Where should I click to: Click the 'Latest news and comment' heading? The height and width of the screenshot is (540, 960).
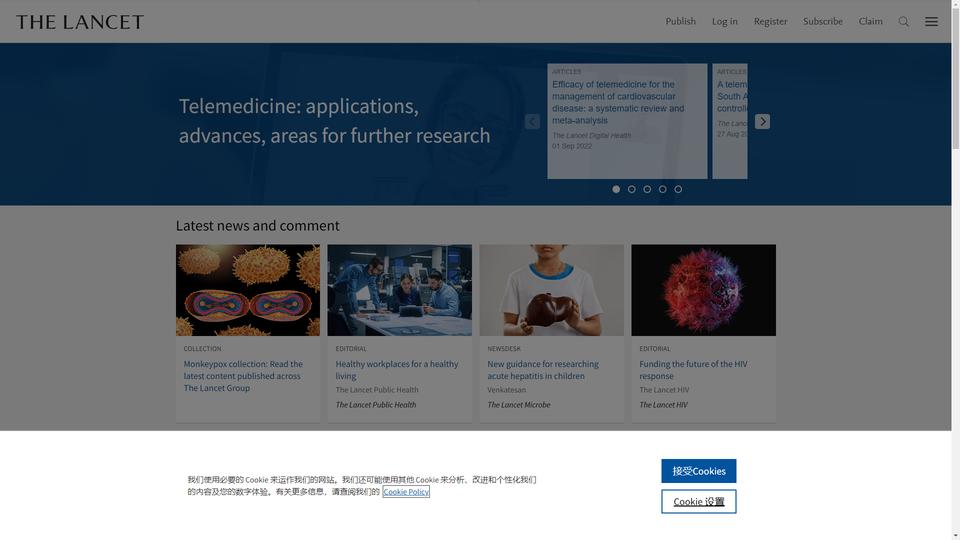click(x=258, y=225)
